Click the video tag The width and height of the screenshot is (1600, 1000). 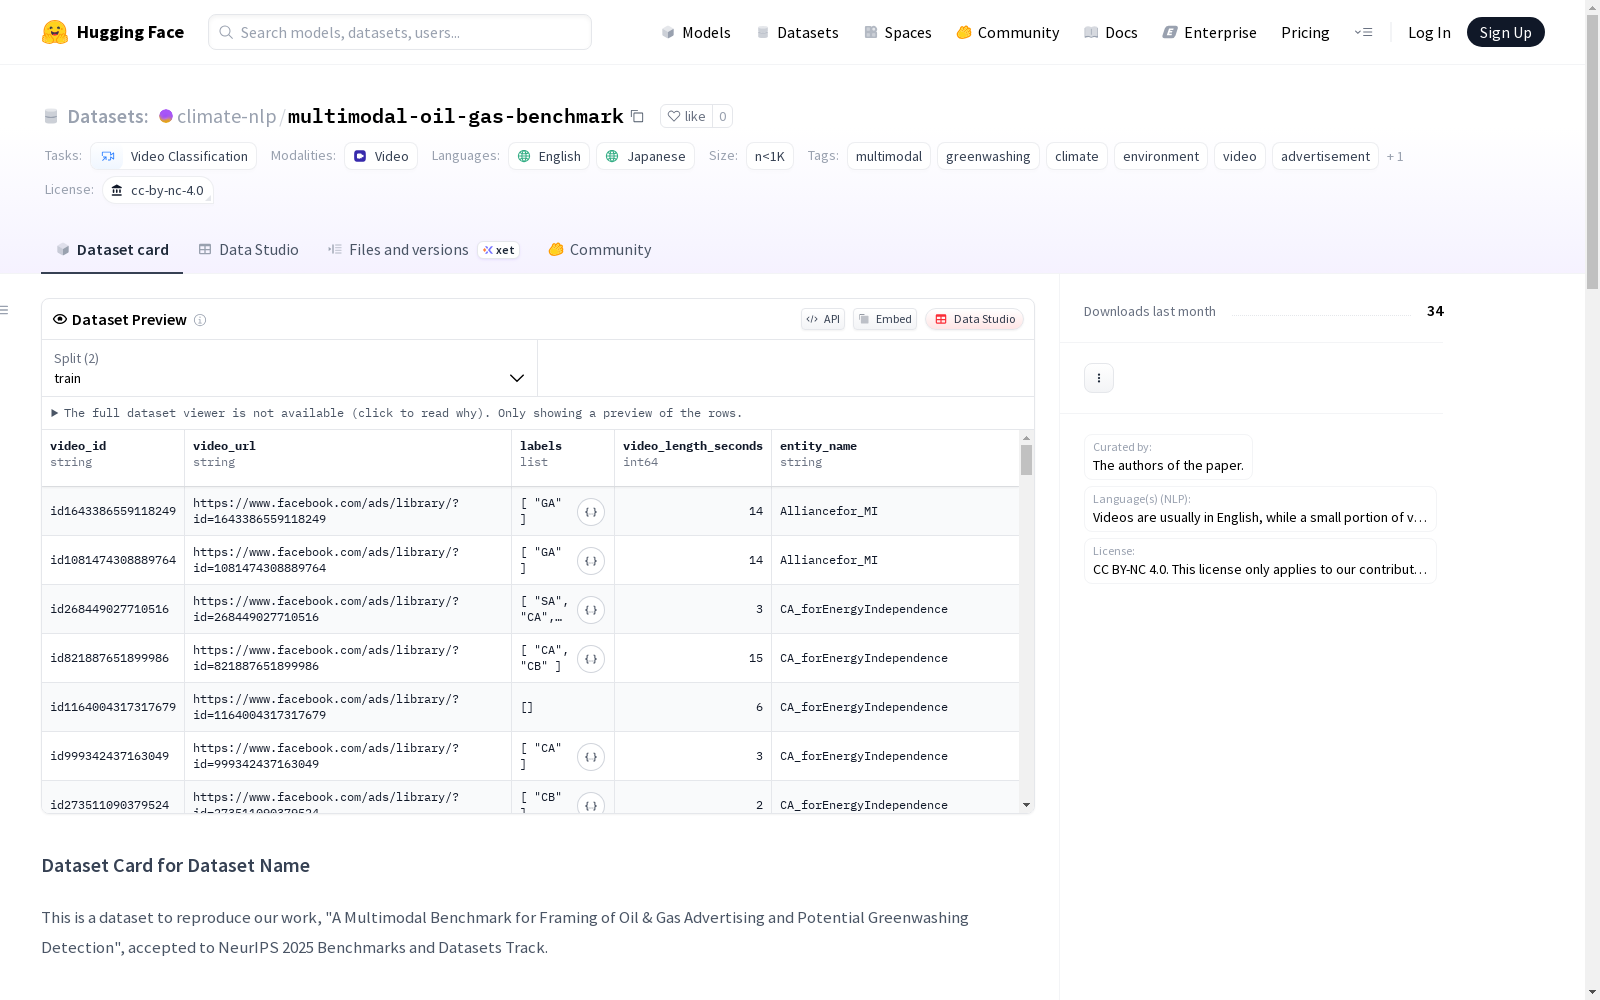(1240, 156)
